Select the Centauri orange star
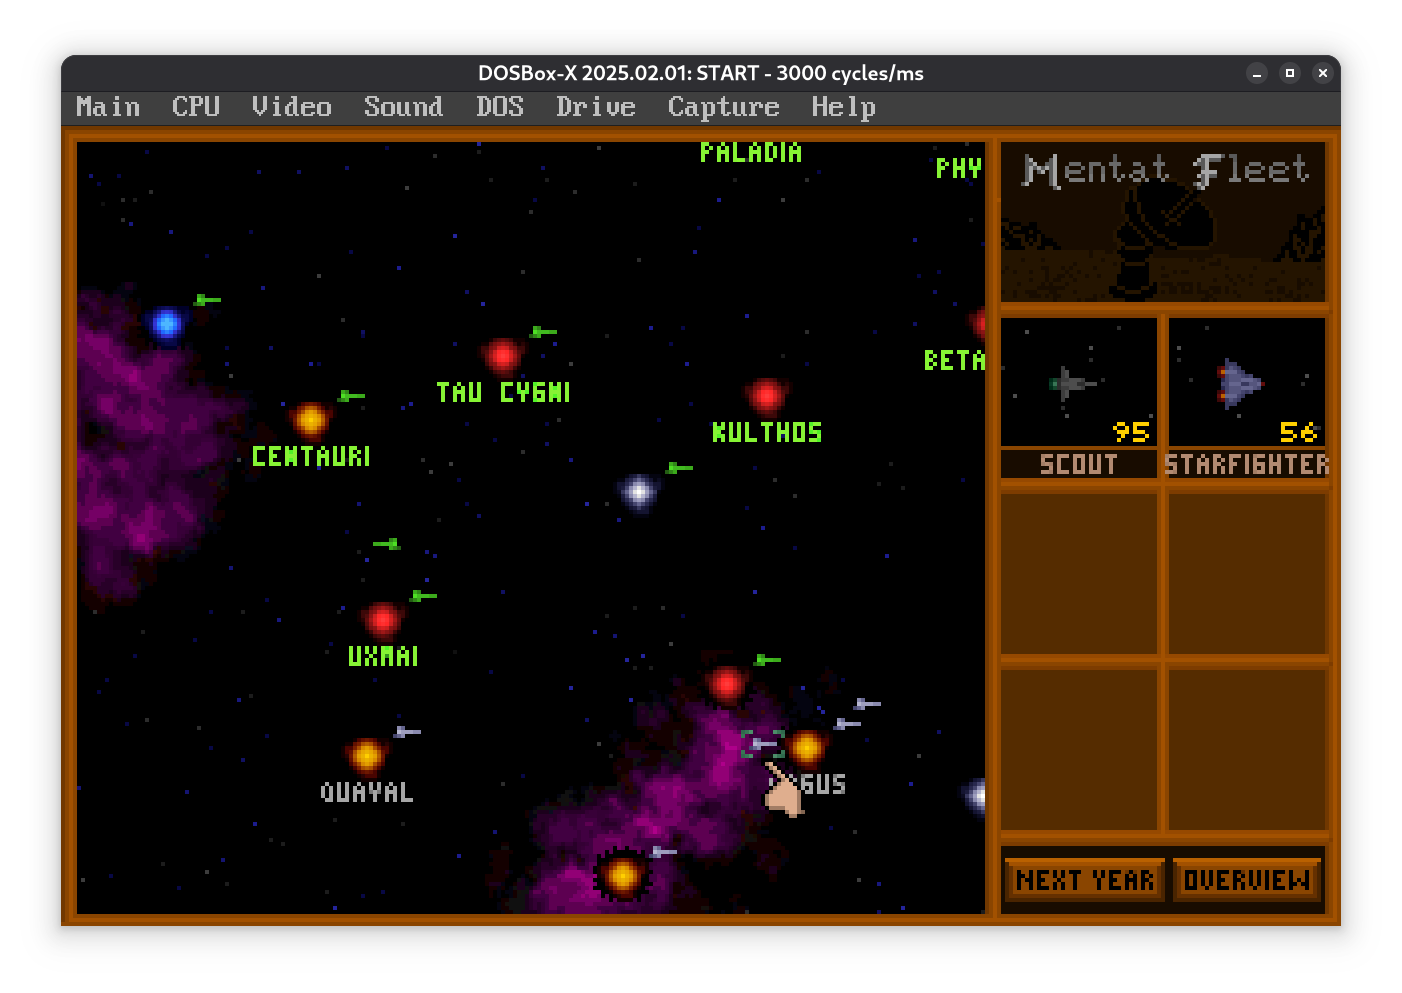The image size is (1402, 993). (x=311, y=419)
